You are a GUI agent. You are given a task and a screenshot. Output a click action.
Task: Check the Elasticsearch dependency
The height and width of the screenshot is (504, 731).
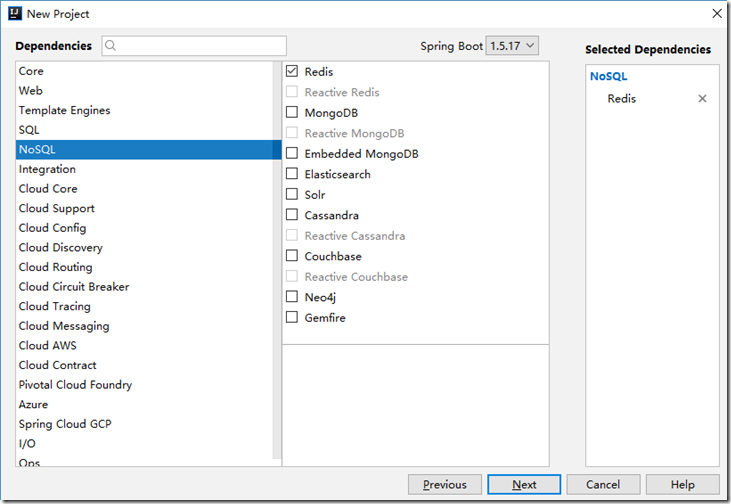(x=292, y=174)
